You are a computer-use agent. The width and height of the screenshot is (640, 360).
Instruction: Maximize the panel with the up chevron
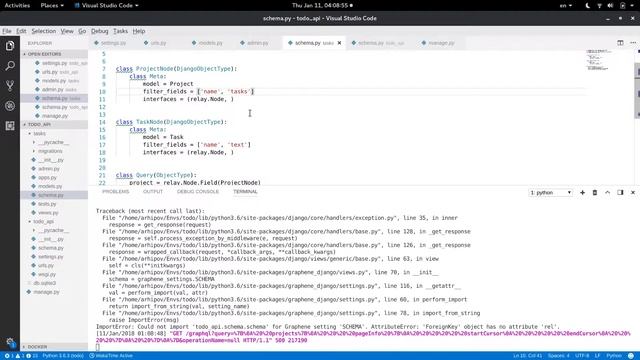click(x=607, y=193)
